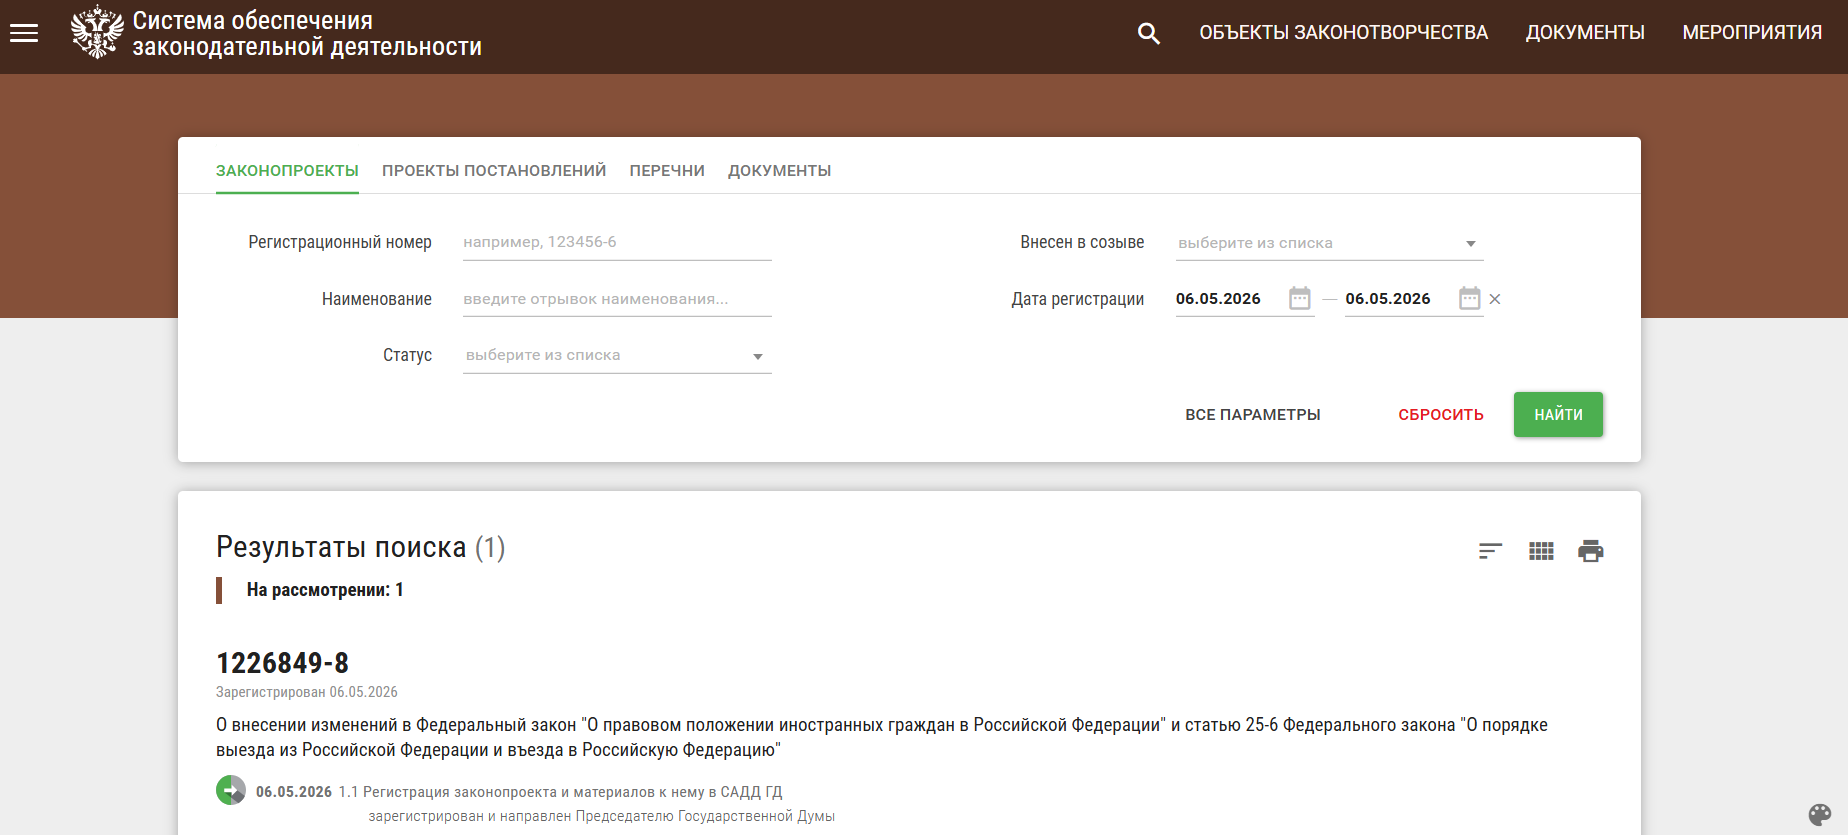Open the hamburger navigation menu
The width and height of the screenshot is (1848, 835).
(x=24, y=33)
